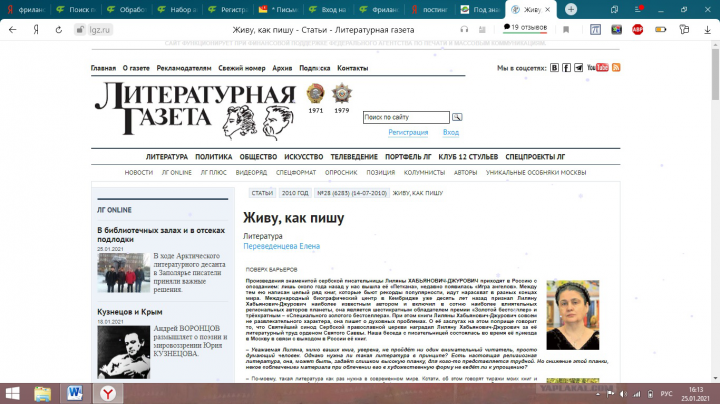This screenshot has height=404, width=720.
Task: Open the RSS feed icon
Action: pyautogui.click(x=616, y=67)
